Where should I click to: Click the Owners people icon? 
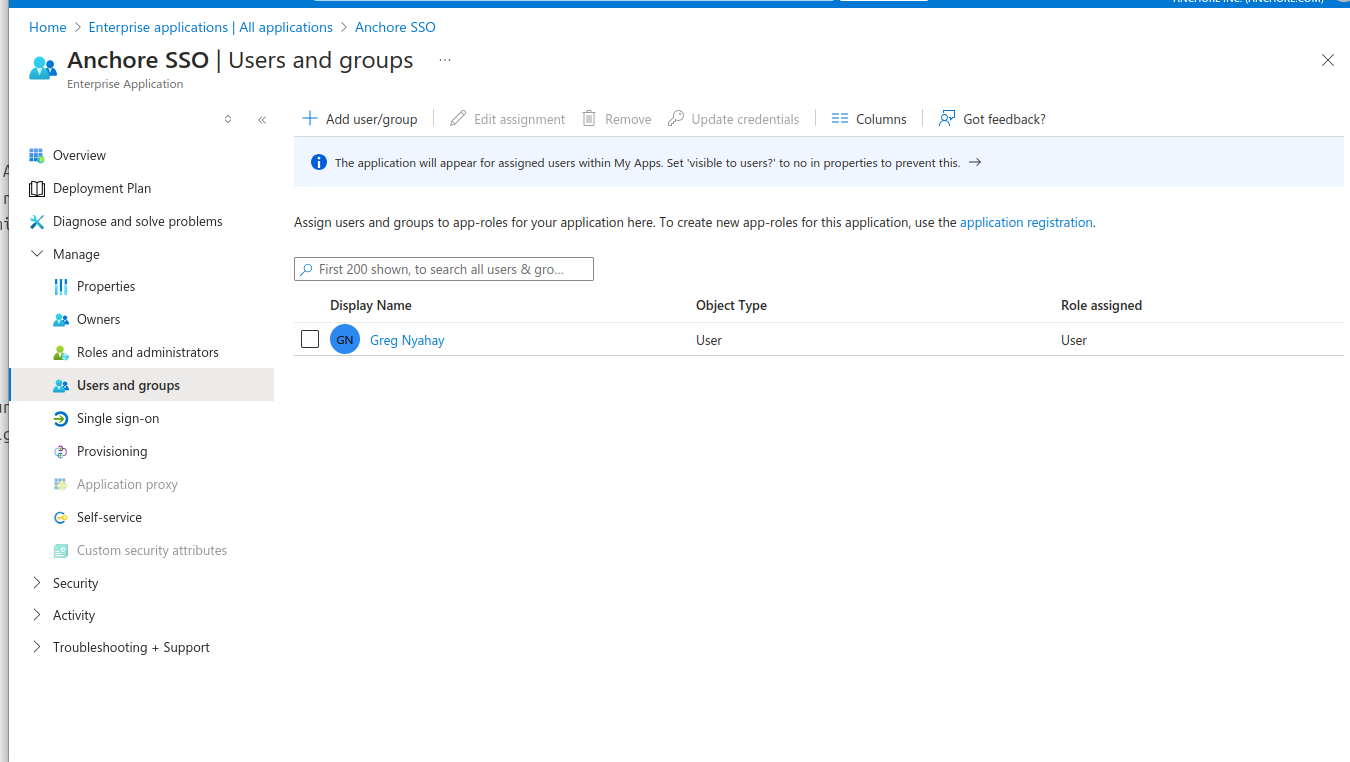tap(61, 319)
